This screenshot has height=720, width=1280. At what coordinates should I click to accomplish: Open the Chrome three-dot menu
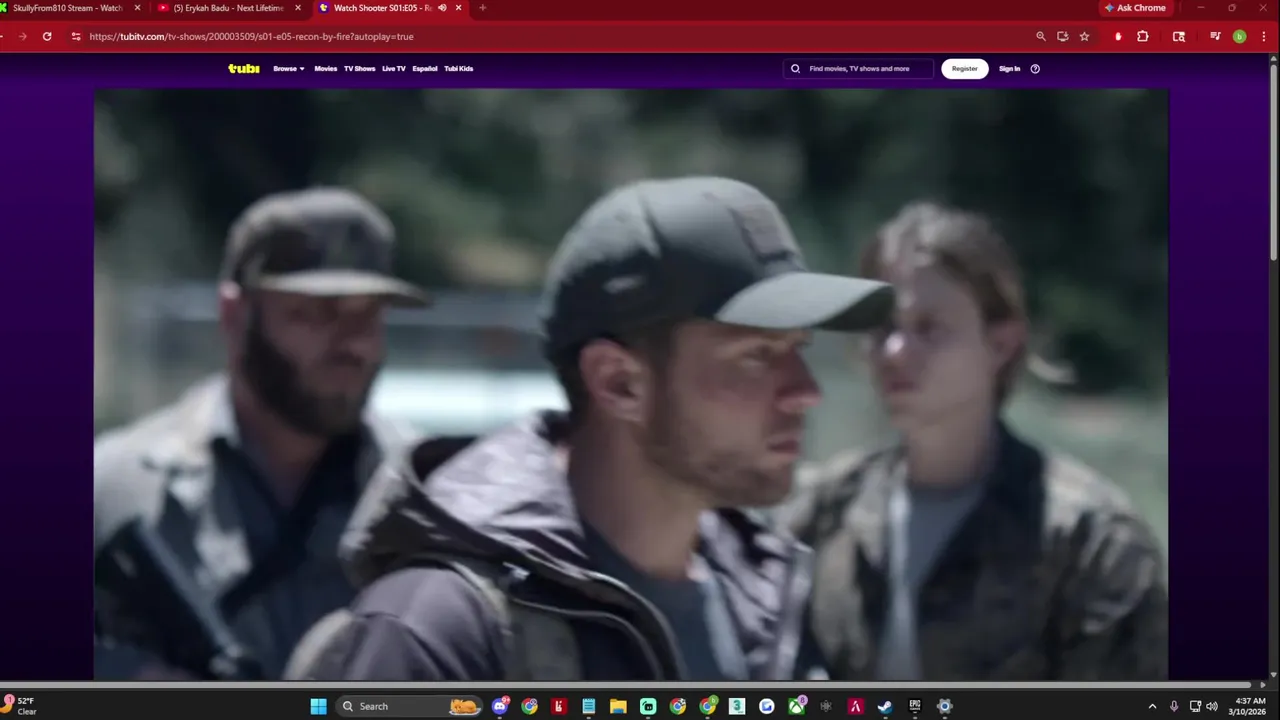[x=1264, y=36]
